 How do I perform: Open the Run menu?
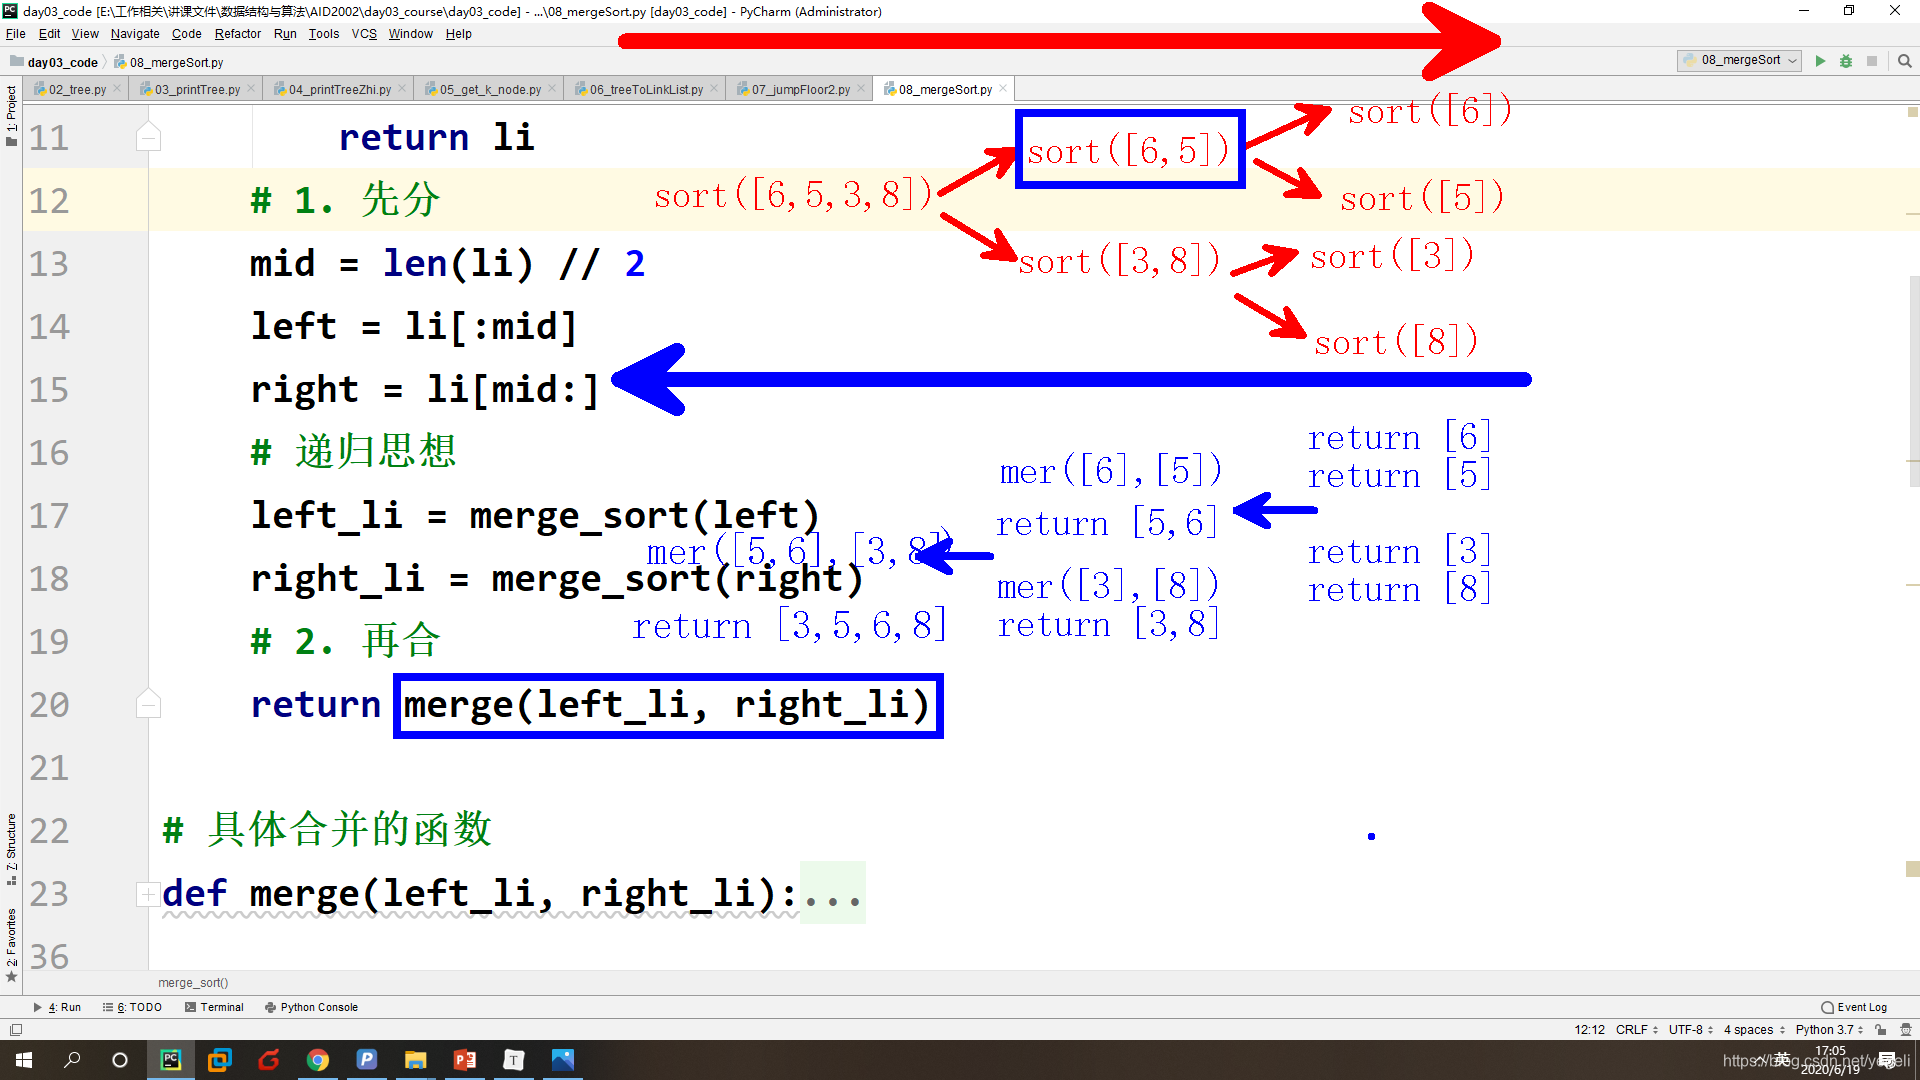tap(285, 34)
